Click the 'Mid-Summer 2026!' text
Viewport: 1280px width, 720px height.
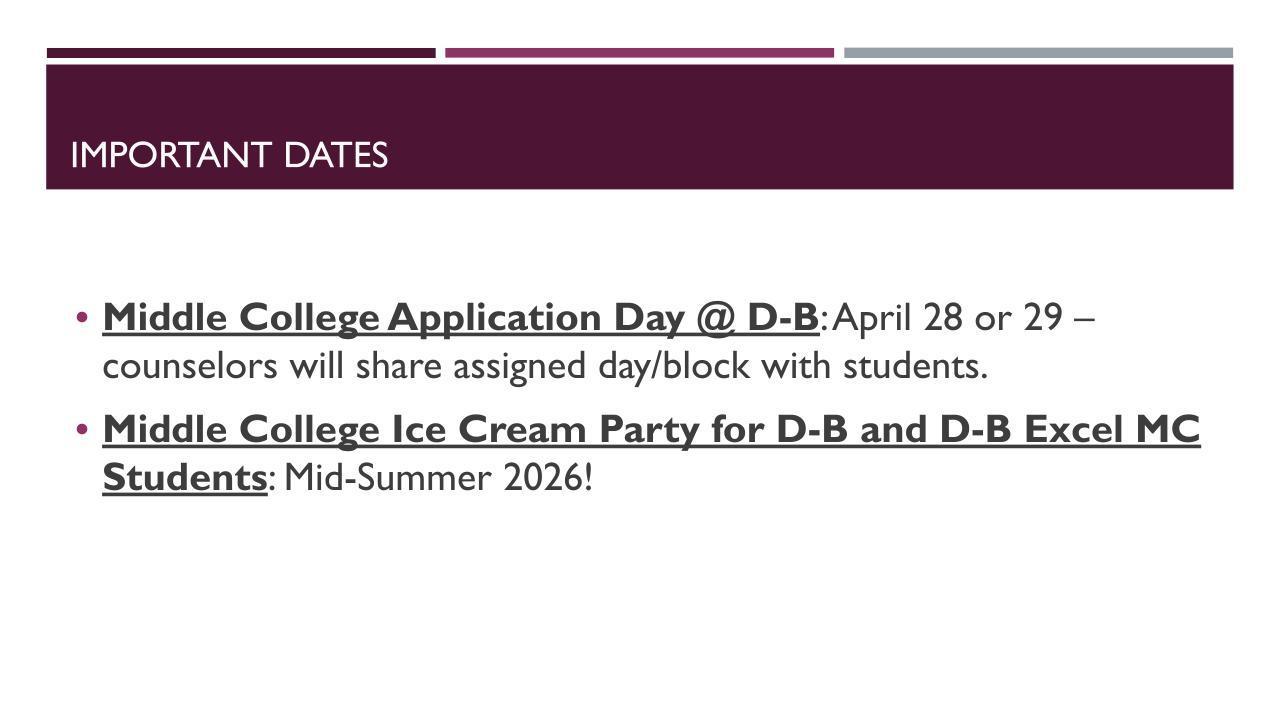tap(438, 478)
